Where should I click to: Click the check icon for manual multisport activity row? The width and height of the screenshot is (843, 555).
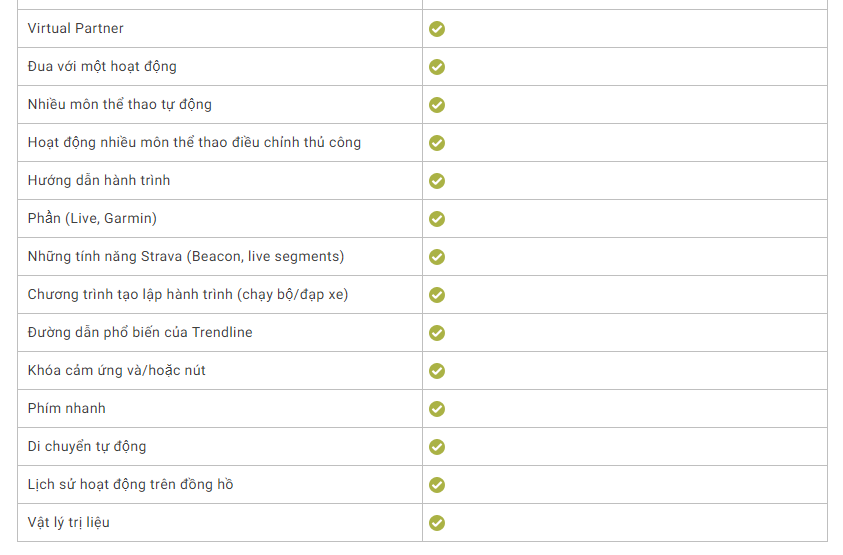tap(437, 143)
